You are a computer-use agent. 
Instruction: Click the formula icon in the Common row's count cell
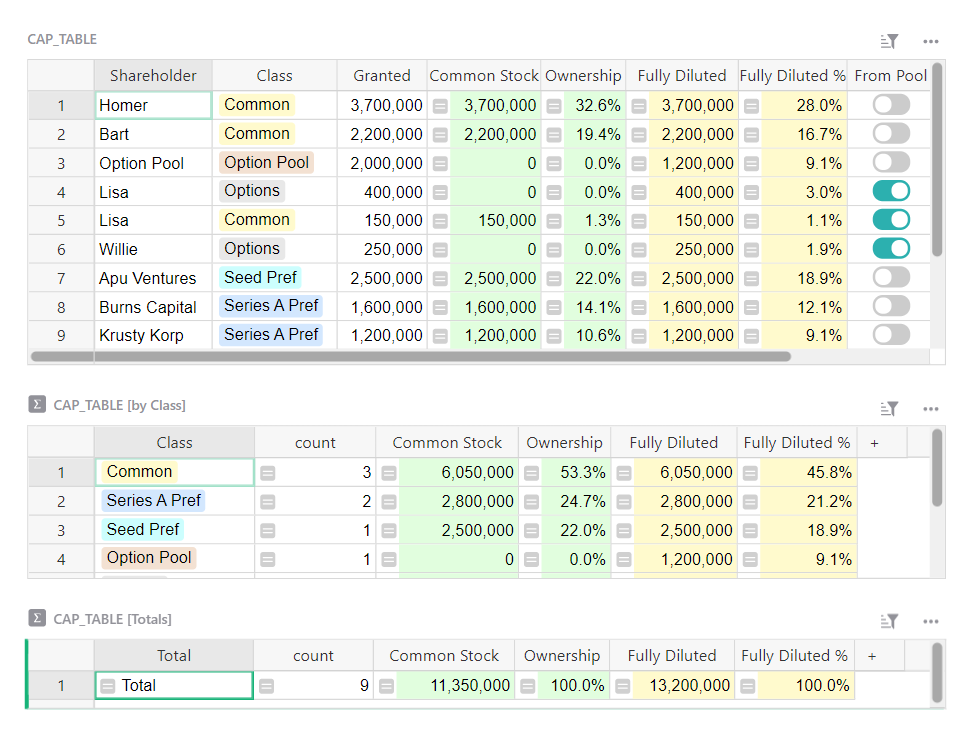(267, 470)
